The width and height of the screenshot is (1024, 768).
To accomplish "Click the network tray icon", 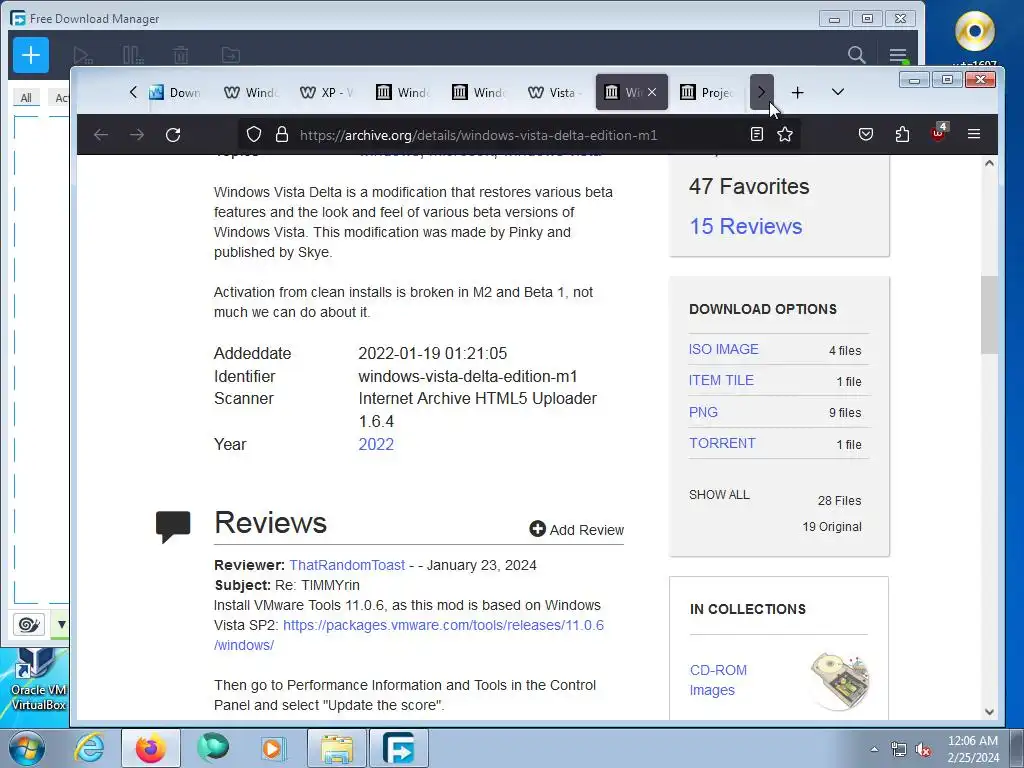I will click(x=899, y=750).
